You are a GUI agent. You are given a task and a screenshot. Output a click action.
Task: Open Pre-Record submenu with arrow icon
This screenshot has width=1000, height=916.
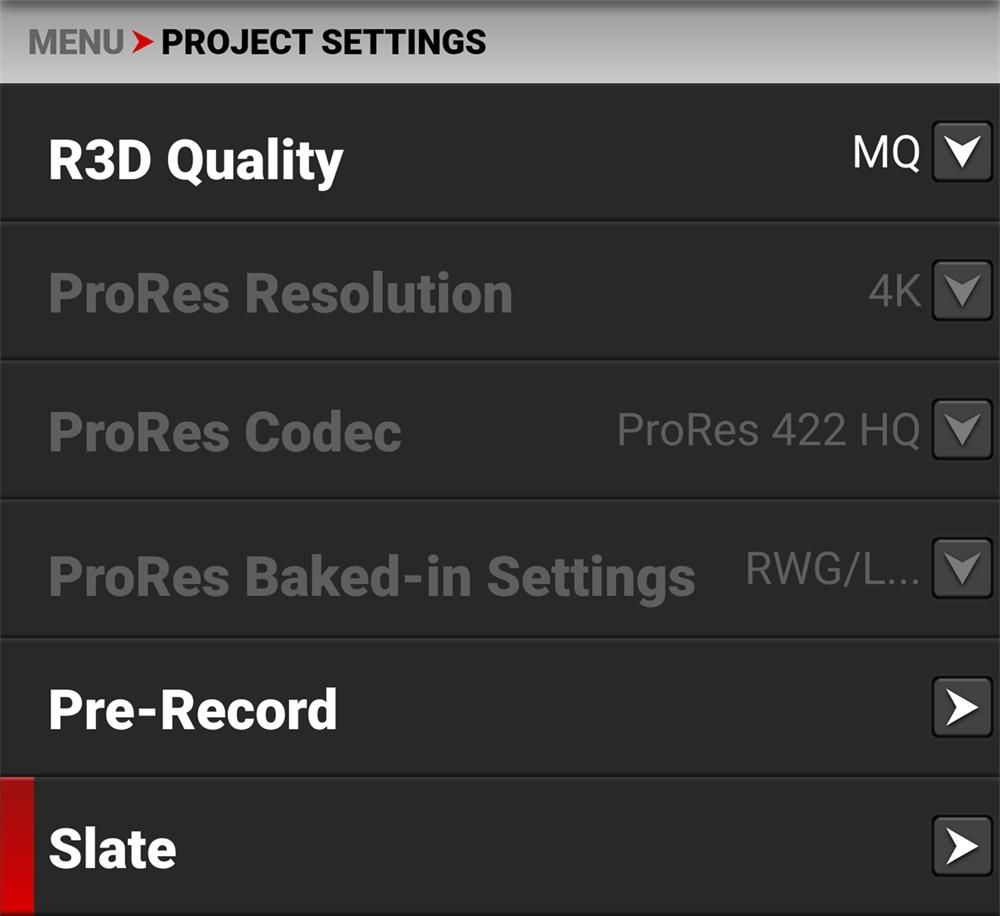pos(961,708)
